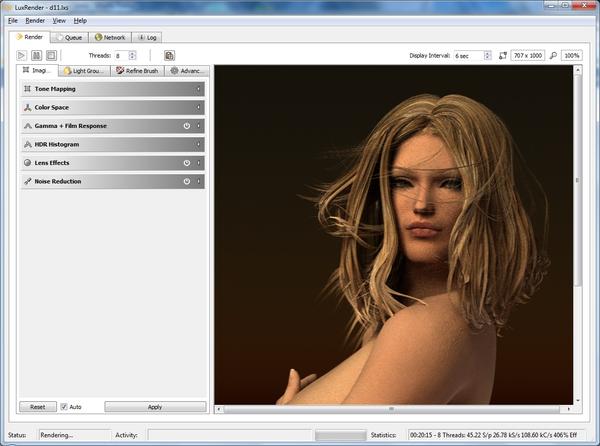Switch to the Log tab
The width and height of the screenshot is (600, 446).
pyautogui.click(x=147, y=37)
